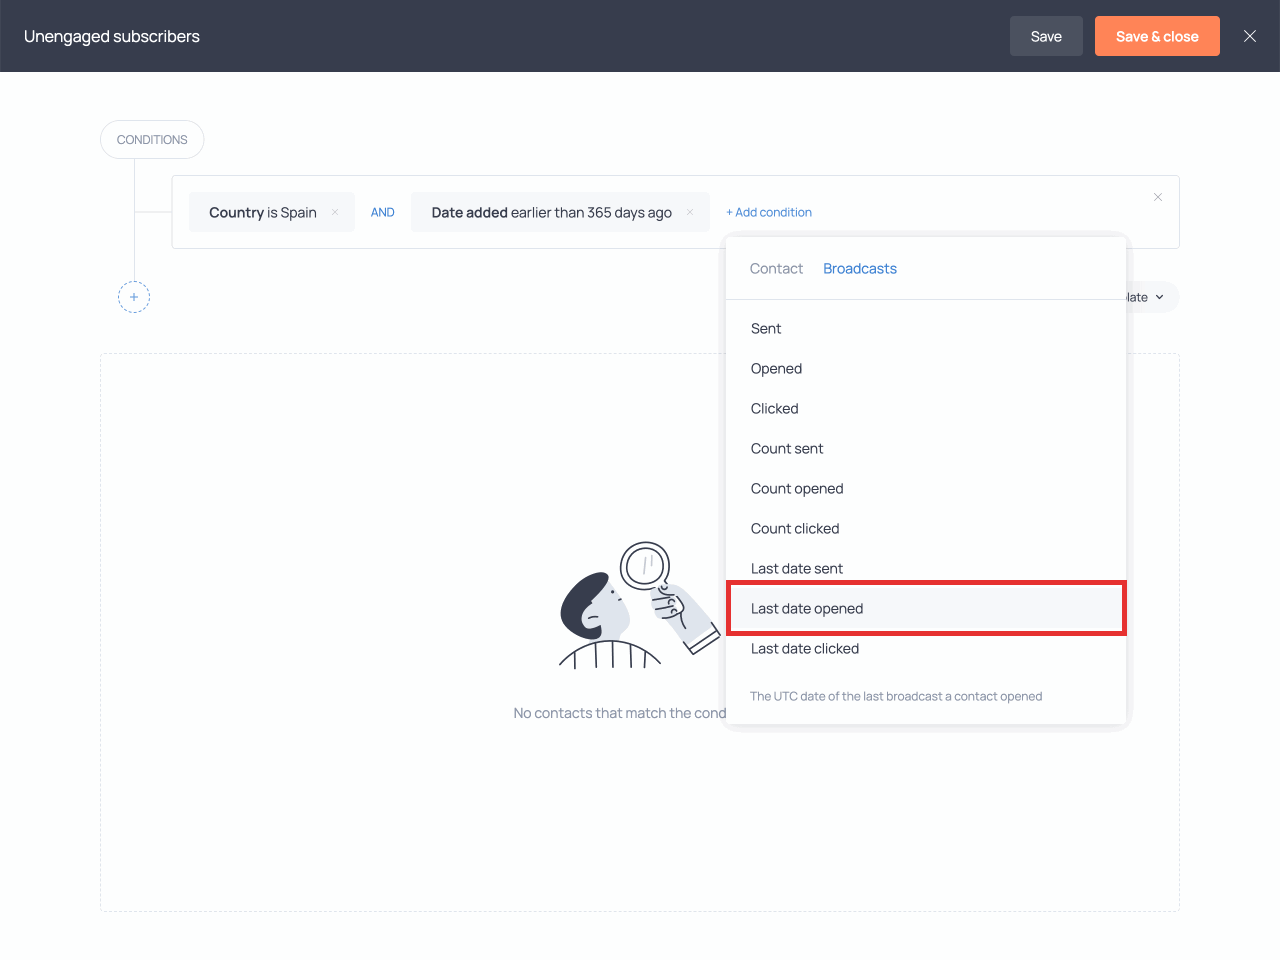Close the segment editor with X icon
This screenshot has width=1280, height=960.
[x=1249, y=36]
